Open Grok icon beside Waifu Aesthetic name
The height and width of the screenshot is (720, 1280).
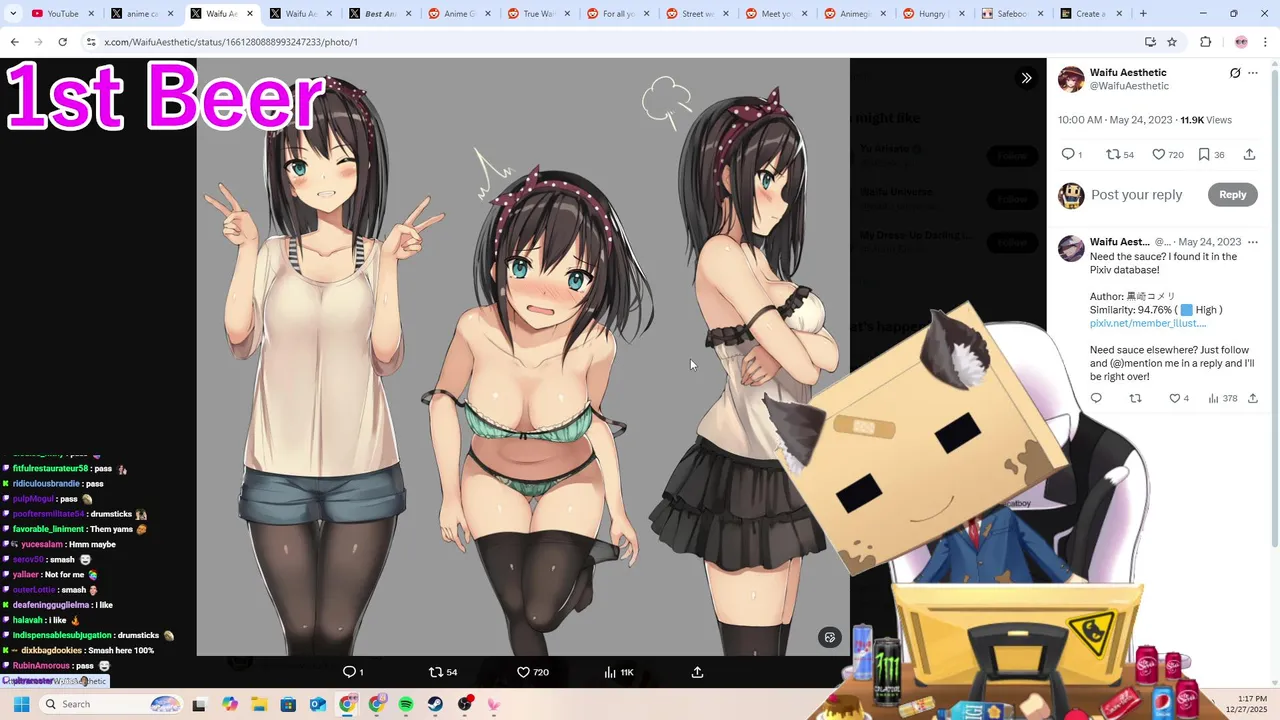tap(1235, 73)
